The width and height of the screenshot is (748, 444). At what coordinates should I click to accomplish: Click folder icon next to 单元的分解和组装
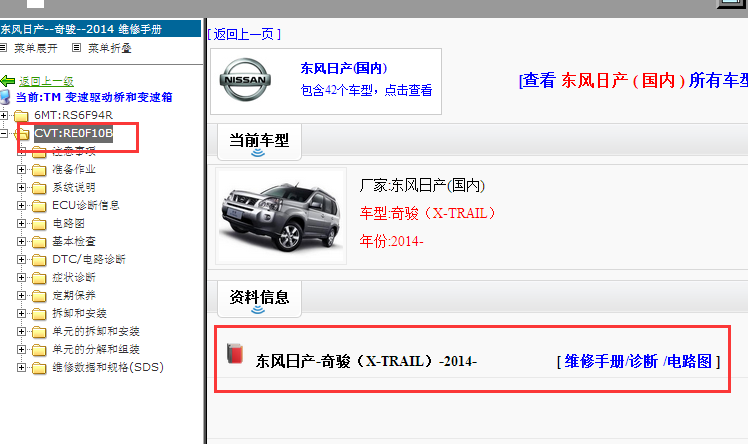tap(39, 350)
